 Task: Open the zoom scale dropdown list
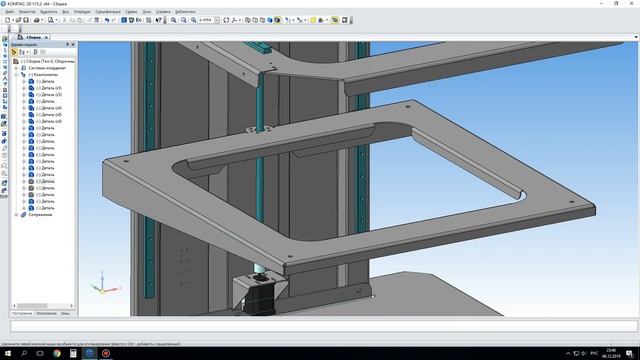pyautogui.click(x=217, y=20)
